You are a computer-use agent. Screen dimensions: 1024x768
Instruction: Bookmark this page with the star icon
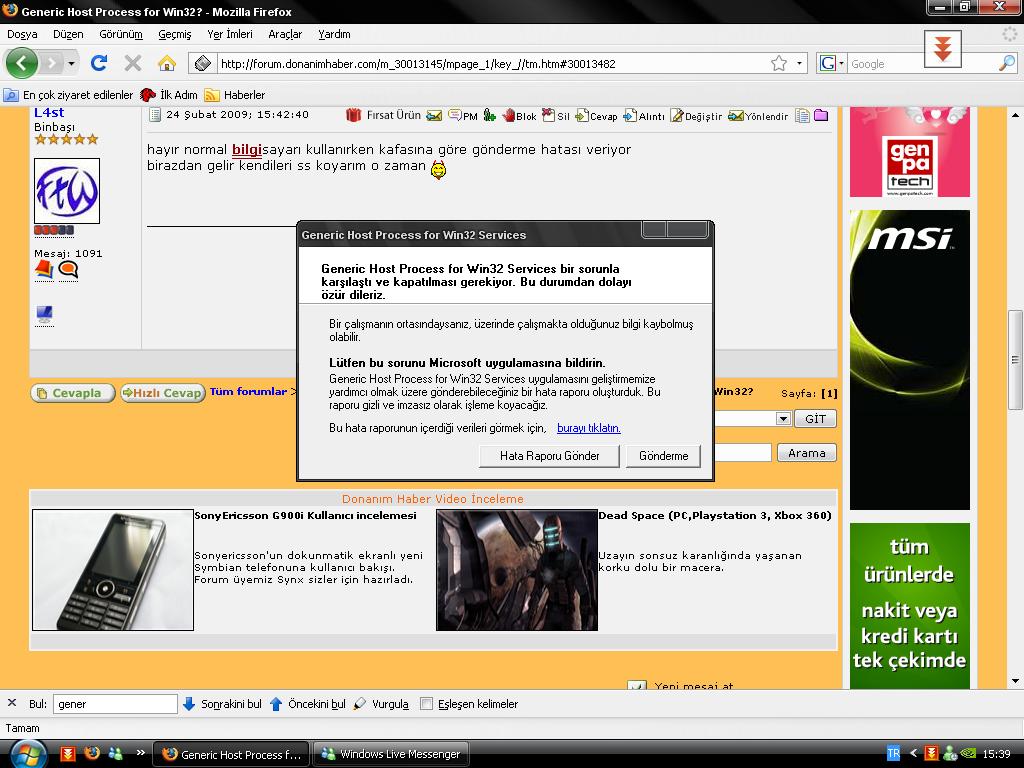click(778, 63)
